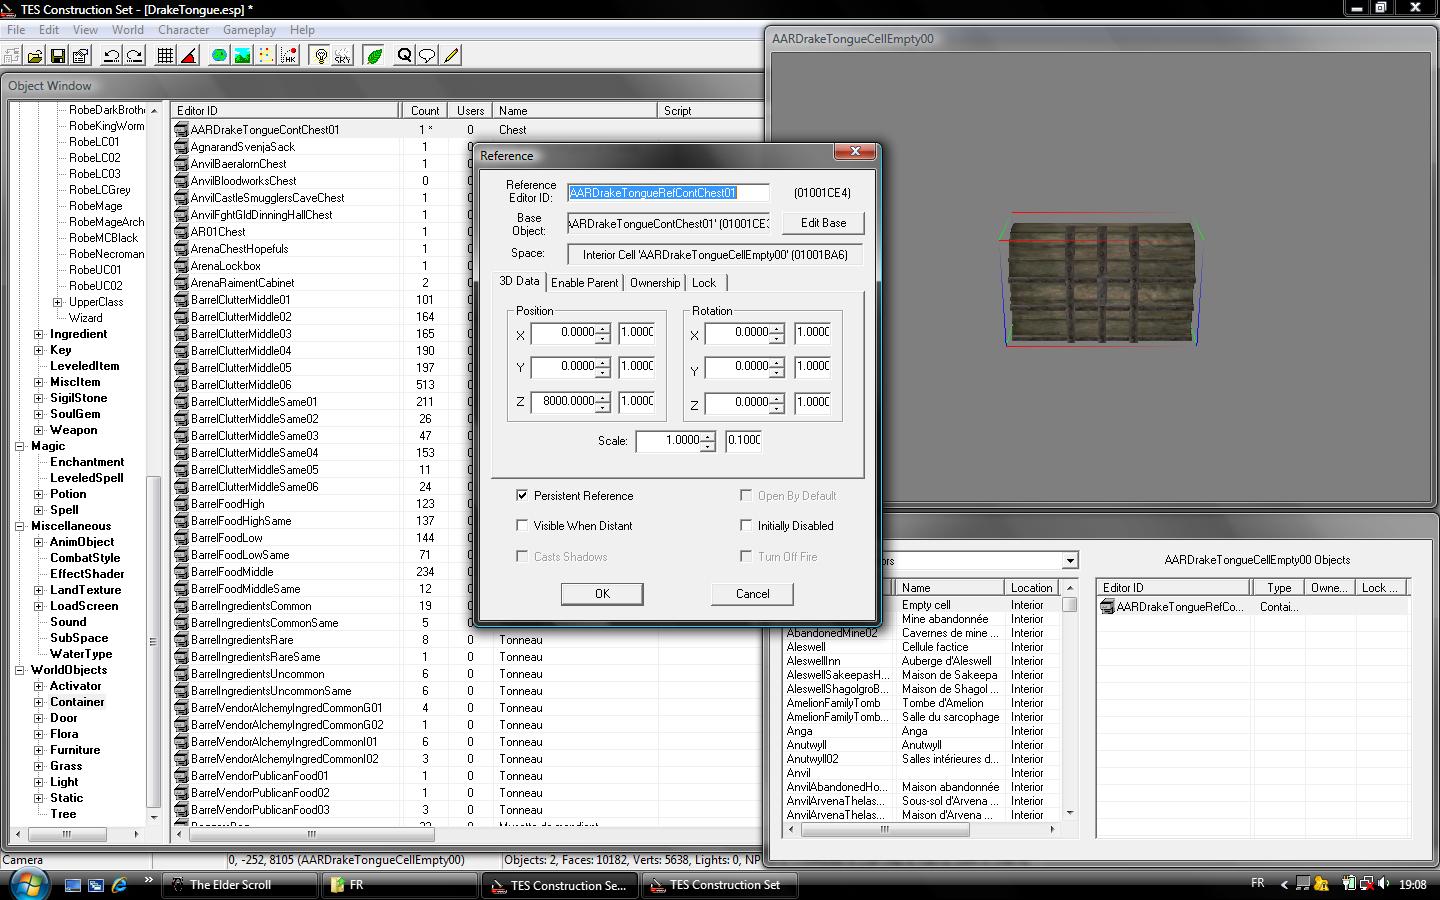Open the Gameplay menu

tap(249, 30)
